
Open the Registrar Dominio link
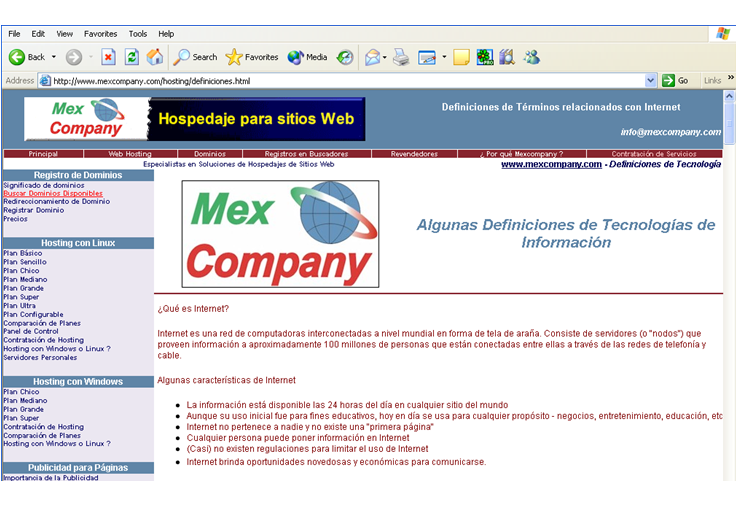coord(34,210)
